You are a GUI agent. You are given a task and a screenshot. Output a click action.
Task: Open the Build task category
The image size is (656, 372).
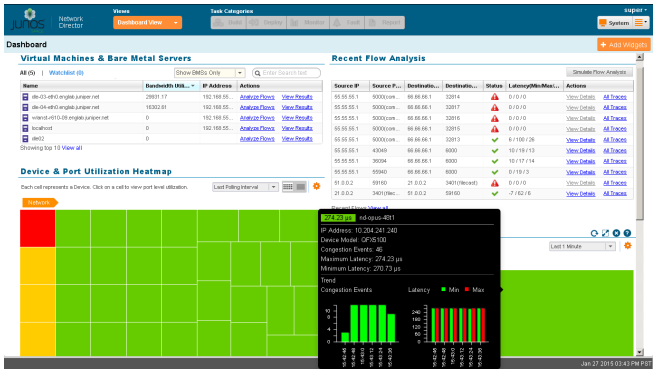(228, 23)
